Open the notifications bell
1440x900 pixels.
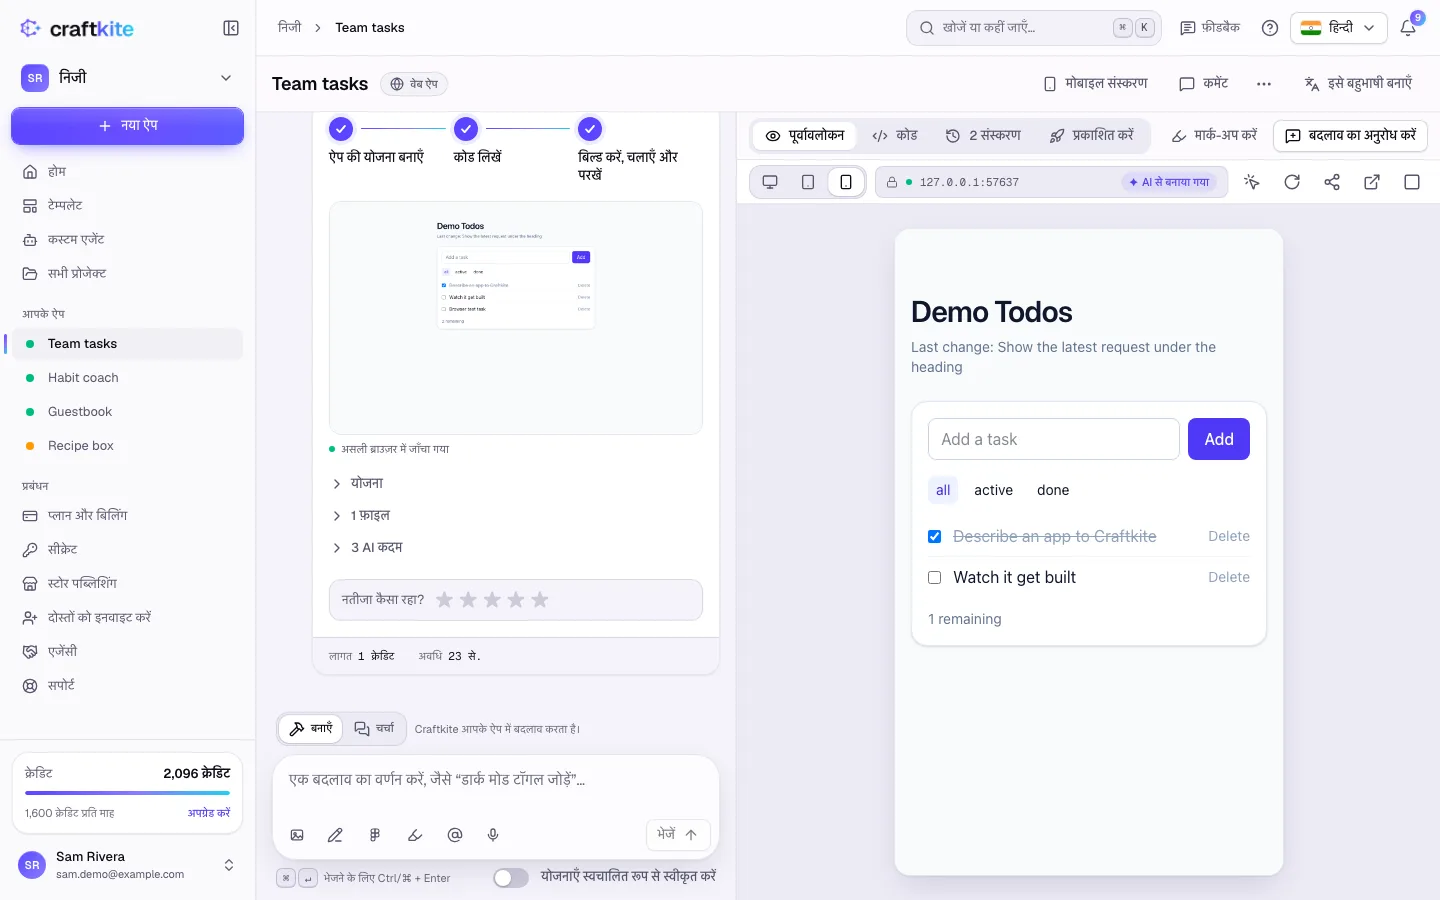pyautogui.click(x=1408, y=28)
